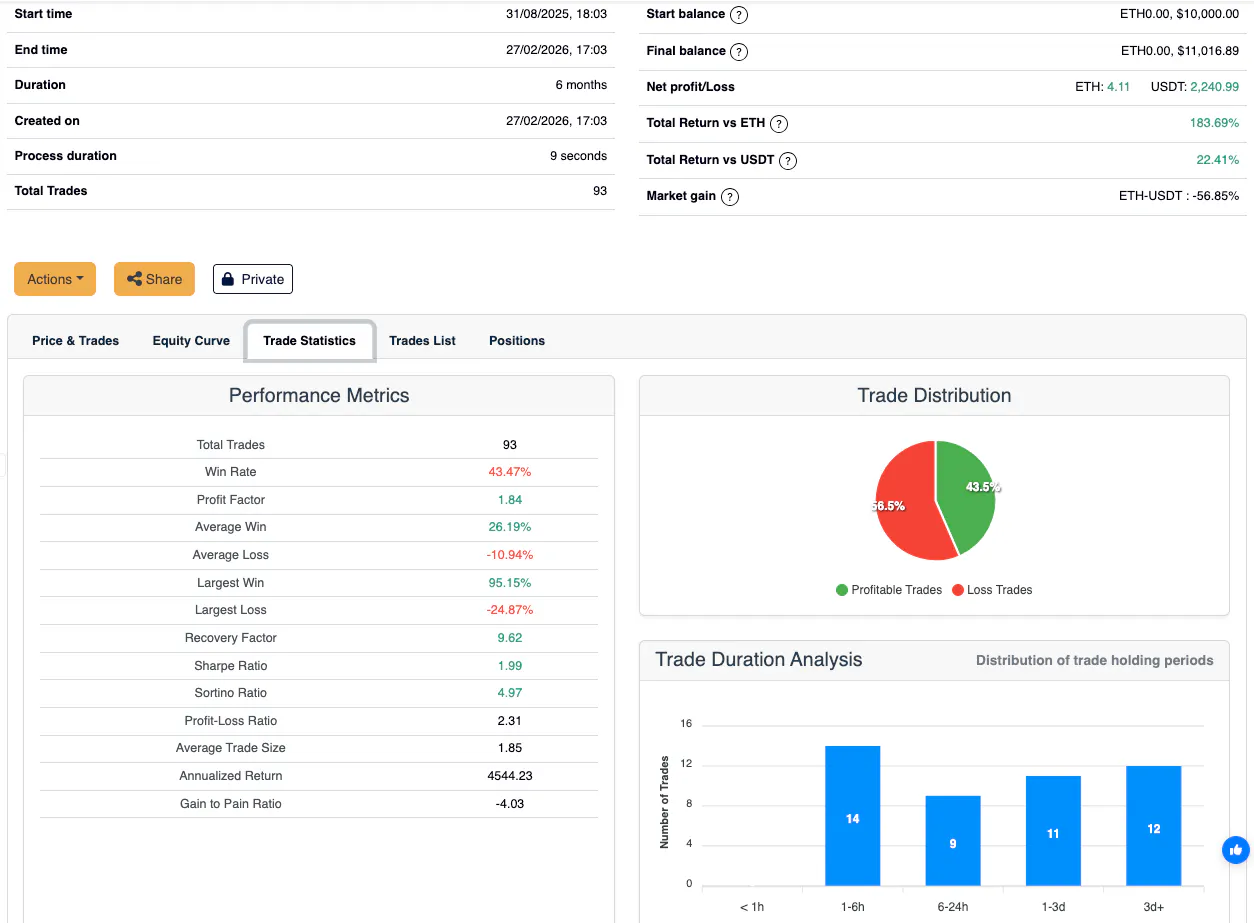Click the Recovery Factor value 9.62
The height and width of the screenshot is (923, 1254).
tap(510, 638)
